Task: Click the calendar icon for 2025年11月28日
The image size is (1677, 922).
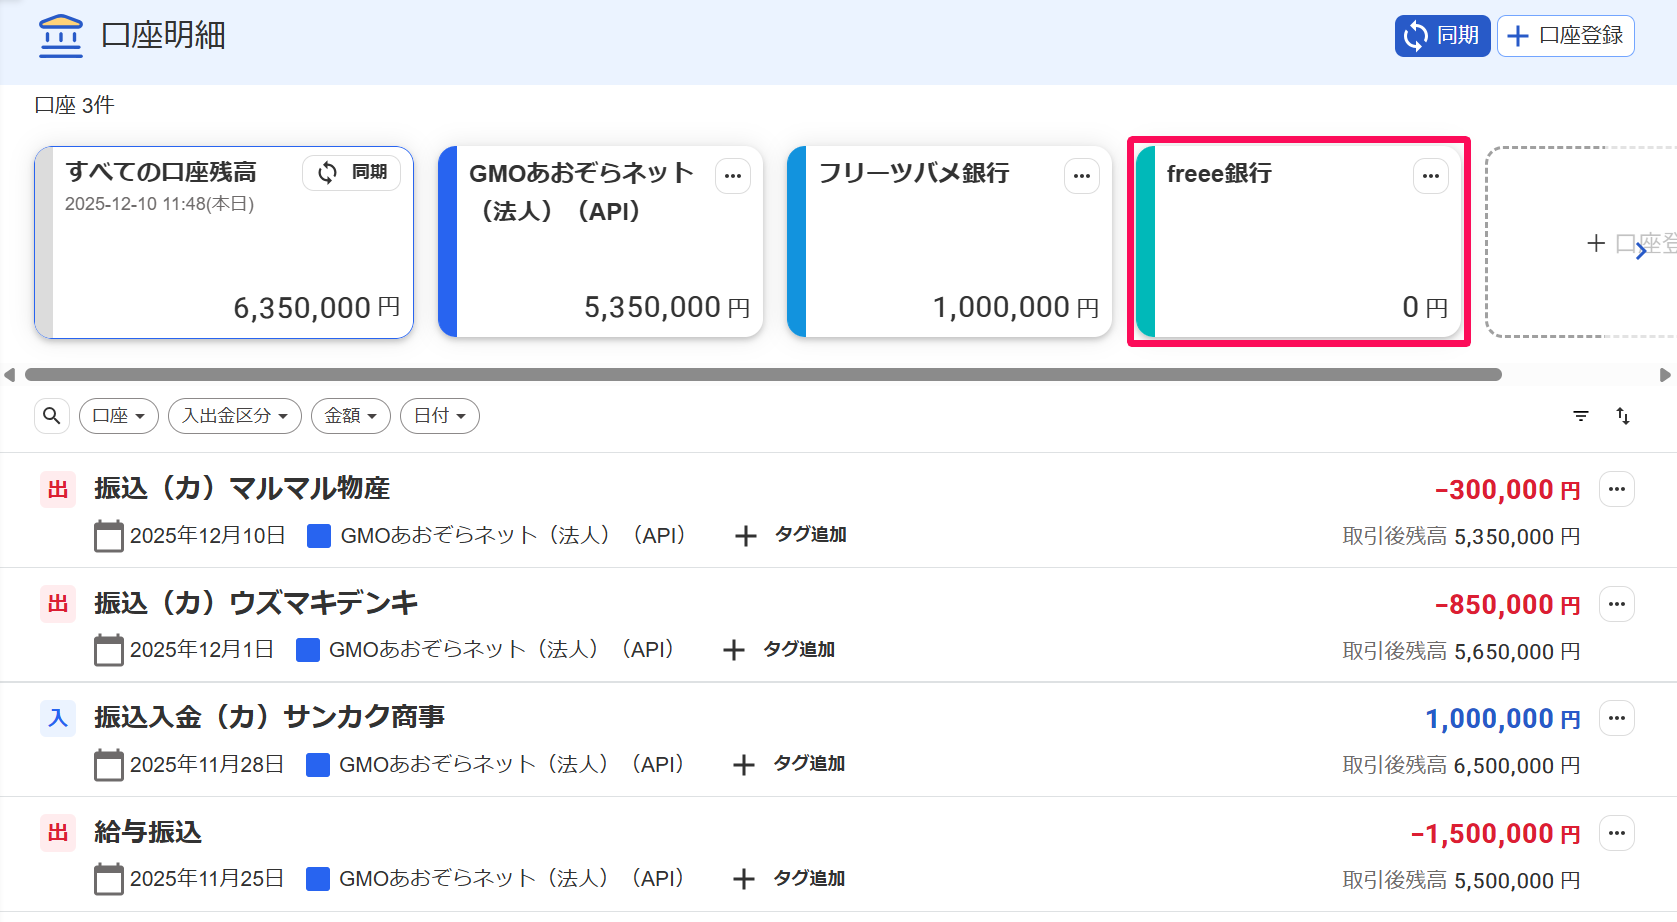Action: coord(109,765)
